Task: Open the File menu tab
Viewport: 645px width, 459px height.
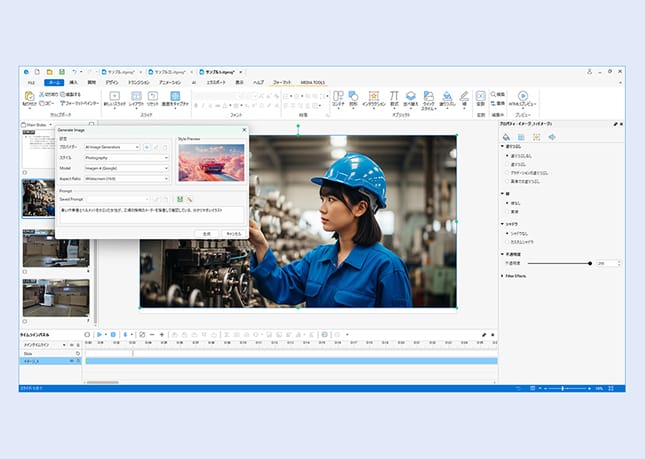Action: pyautogui.click(x=30, y=82)
